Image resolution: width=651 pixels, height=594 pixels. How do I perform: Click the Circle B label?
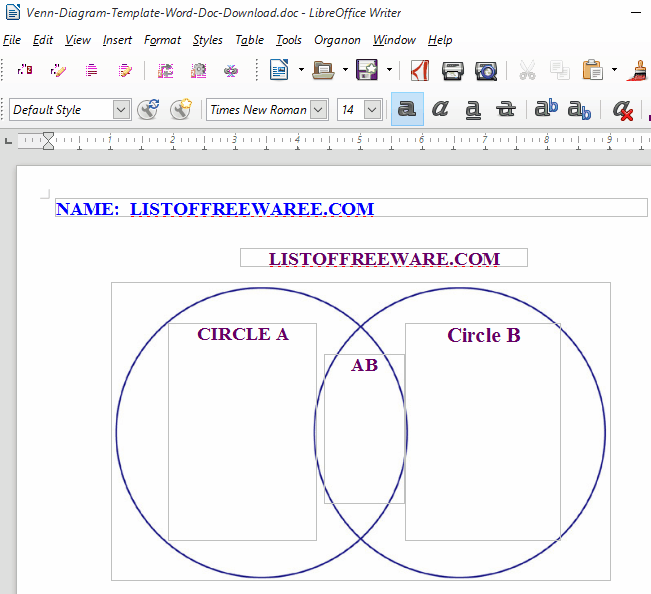tap(484, 335)
